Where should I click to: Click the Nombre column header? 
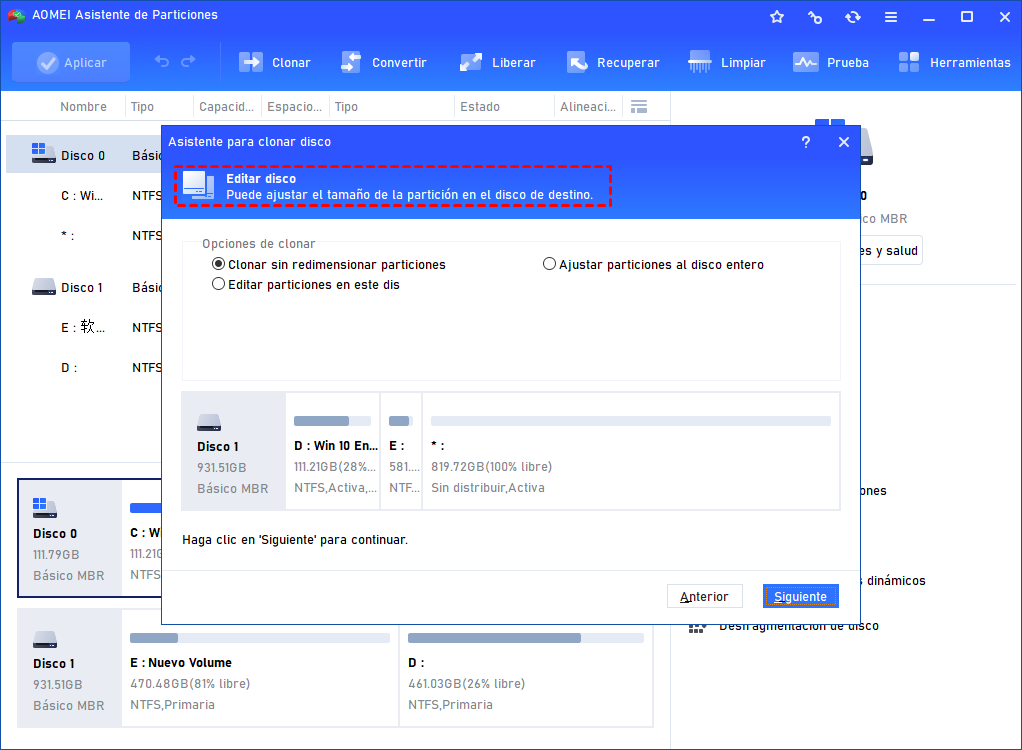click(83, 107)
